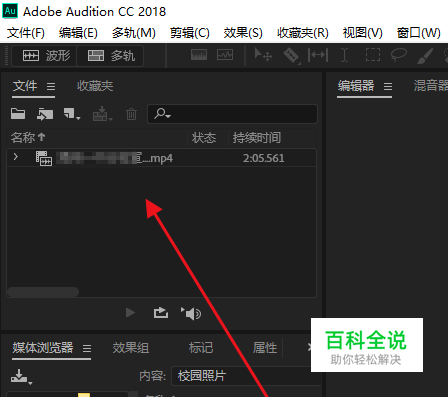The image size is (448, 397).
Task: Click the Adobe Audition Au app icon
Action: coord(10,11)
